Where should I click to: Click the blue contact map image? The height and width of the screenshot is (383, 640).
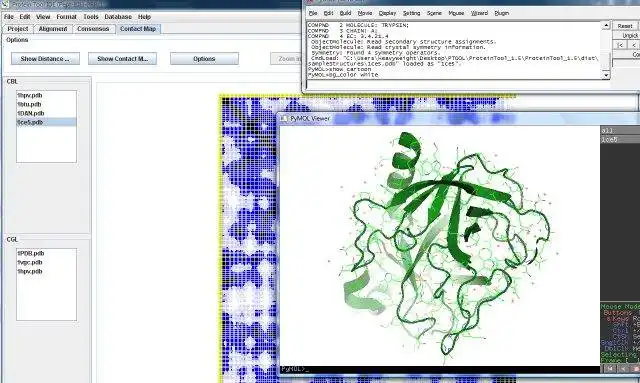(249, 239)
